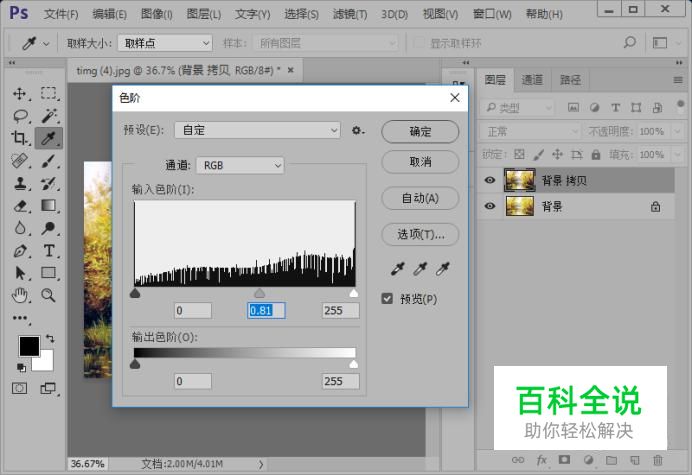Select the Healing Brush tool
This screenshot has width=692, height=475.
(x=20, y=161)
